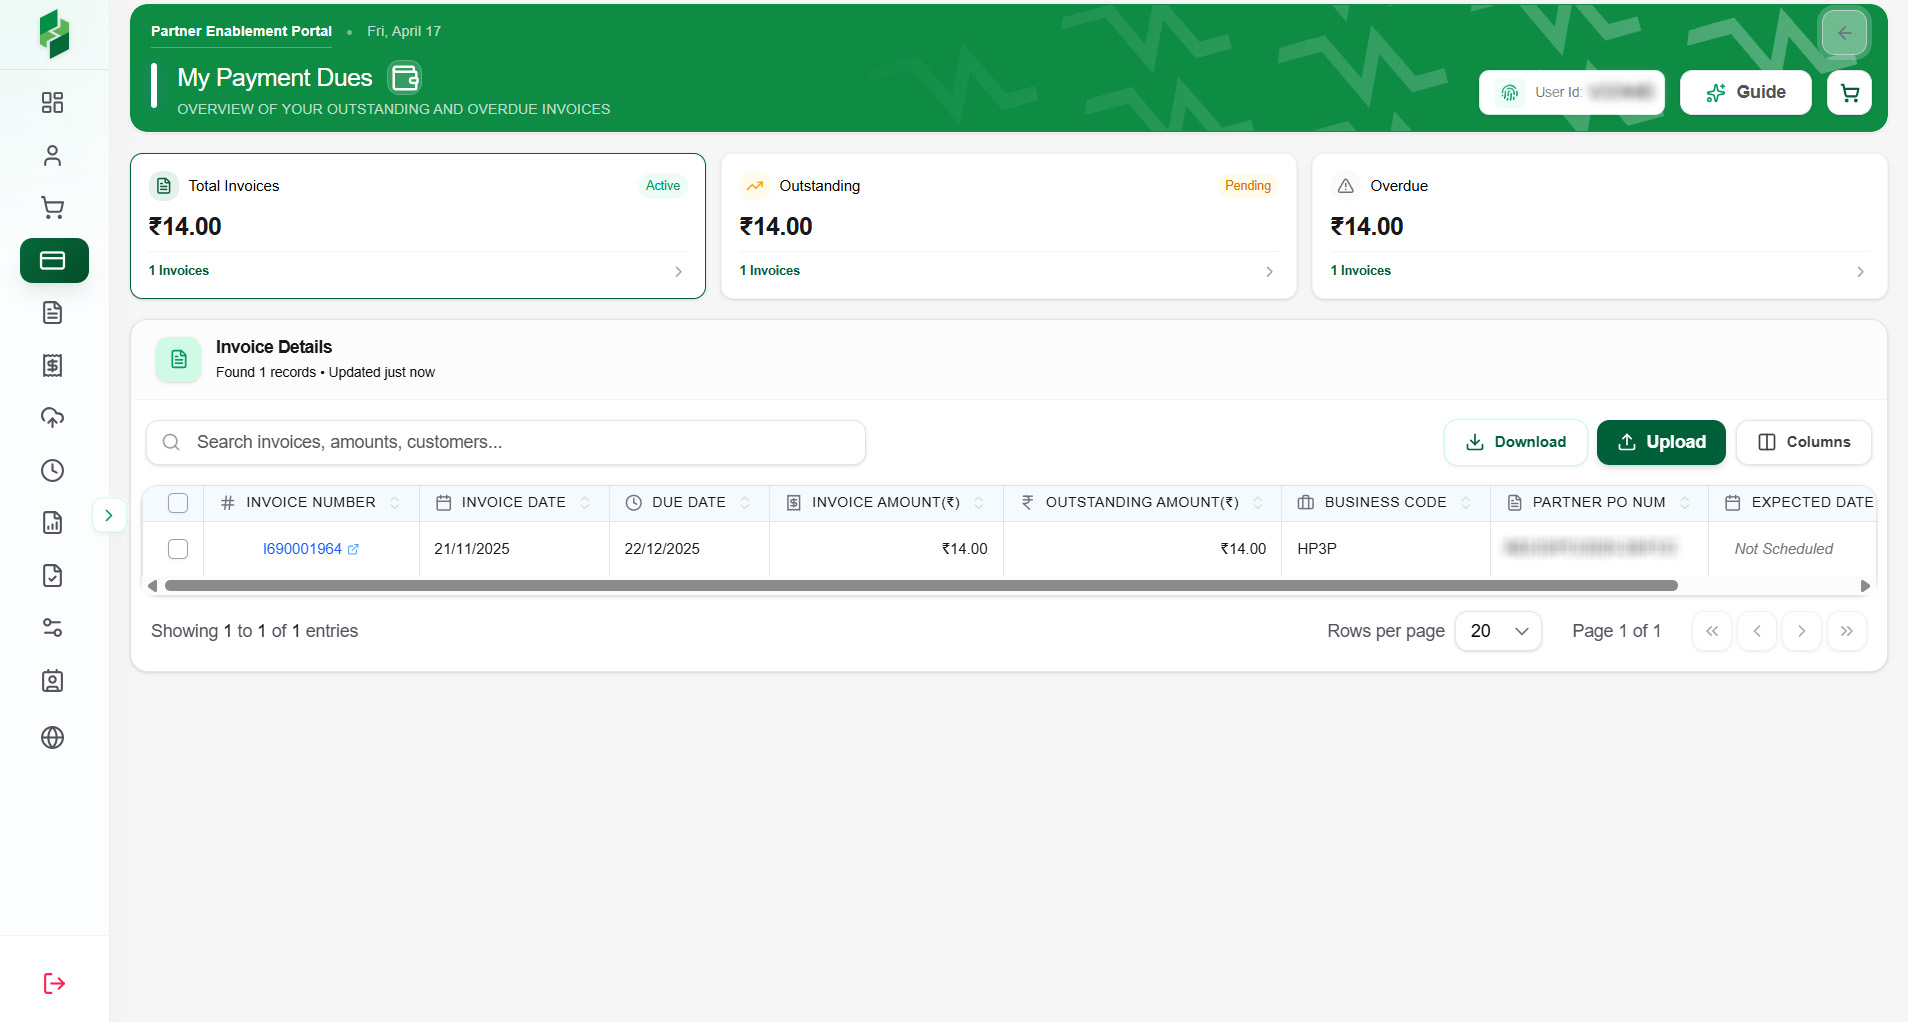Click the horizontal table scrollbar
The image size is (1920, 1022).
click(x=920, y=586)
